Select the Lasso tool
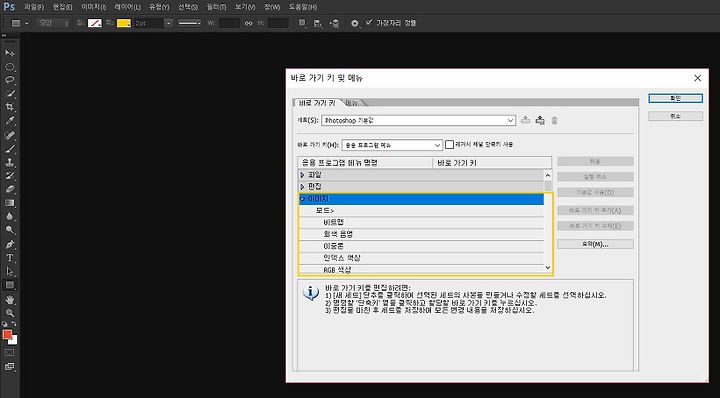 point(10,80)
